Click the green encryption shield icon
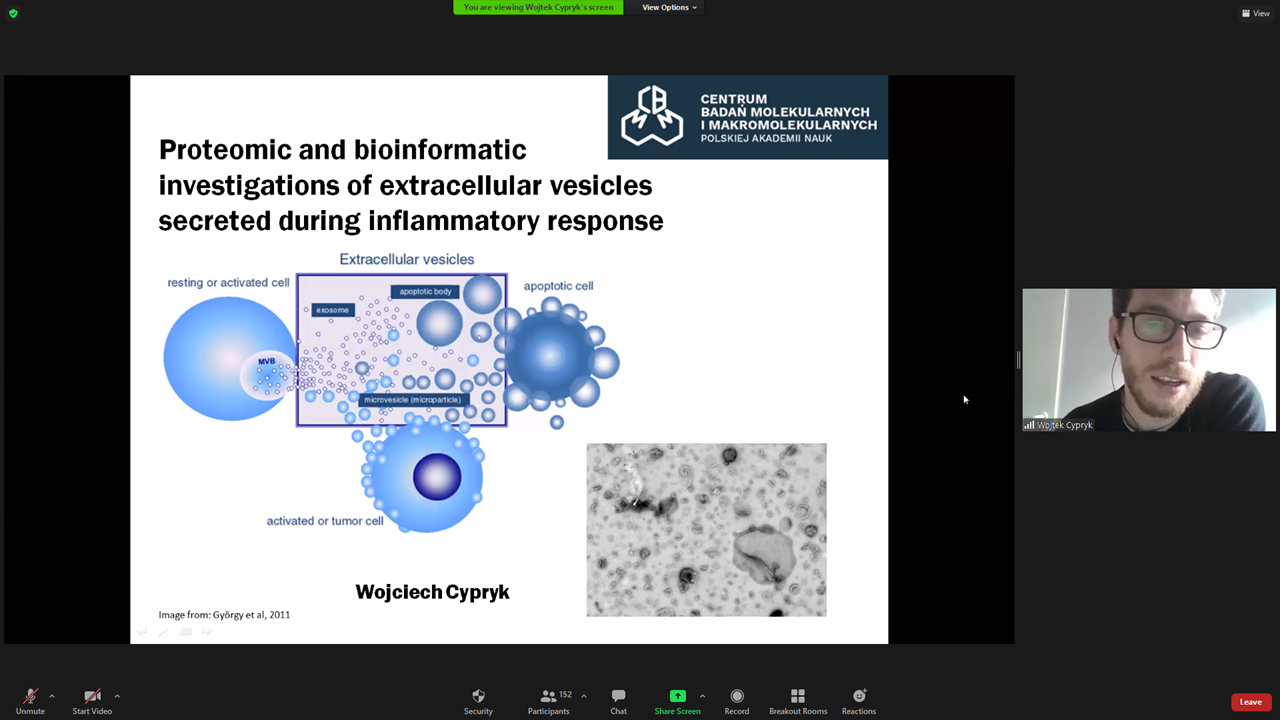The width and height of the screenshot is (1280, 720). [x=13, y=13]
